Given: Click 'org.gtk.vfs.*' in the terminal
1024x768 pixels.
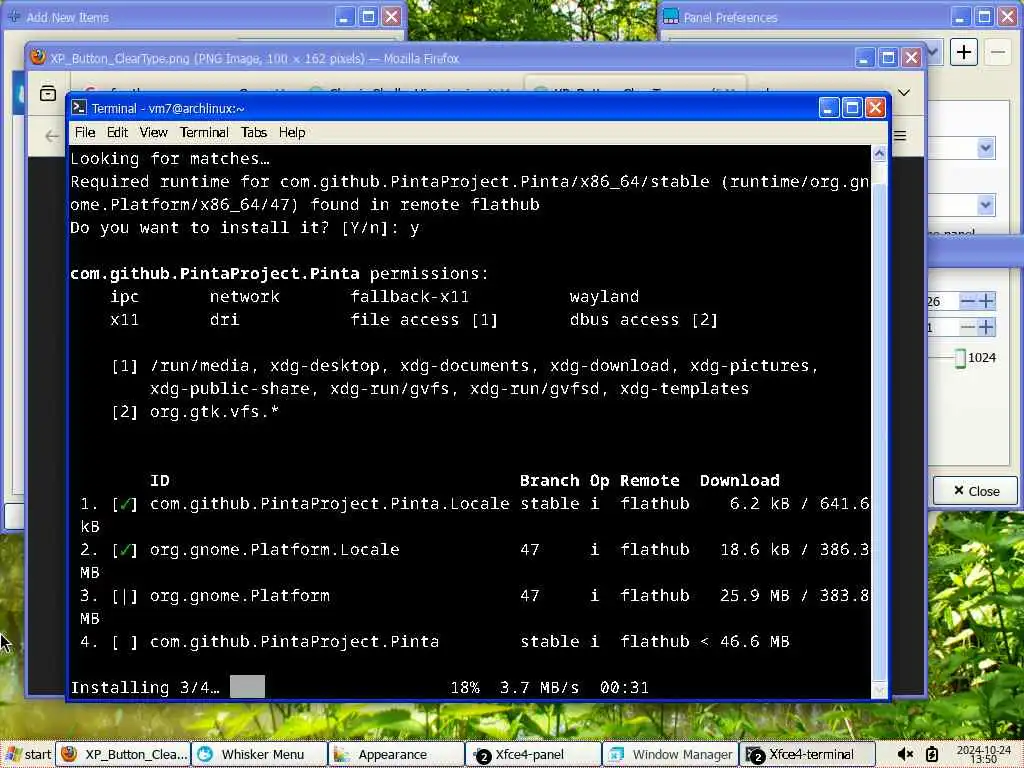Looking at the screenshot, I should point(214,412).
